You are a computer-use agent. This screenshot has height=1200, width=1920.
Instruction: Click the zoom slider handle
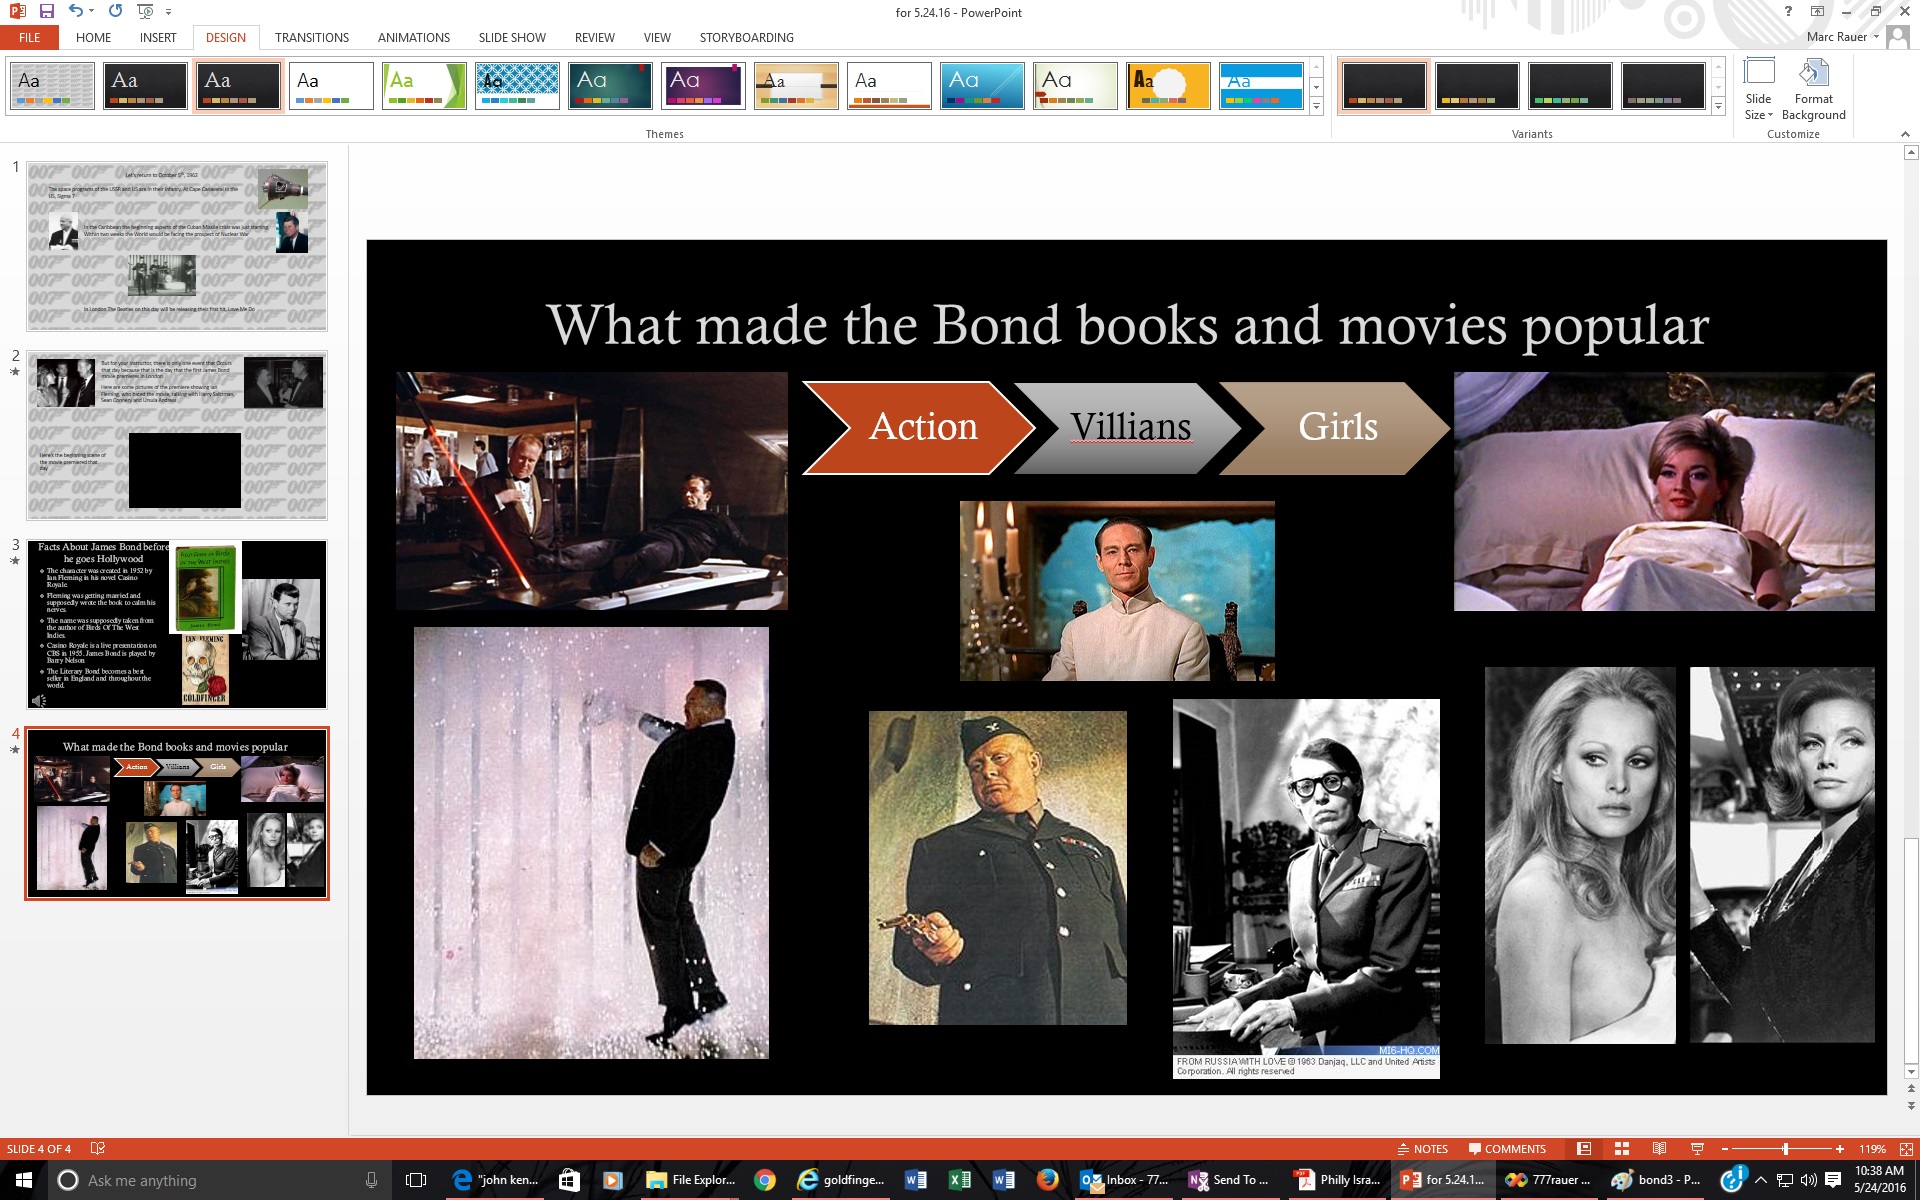click(1786, 1149)
